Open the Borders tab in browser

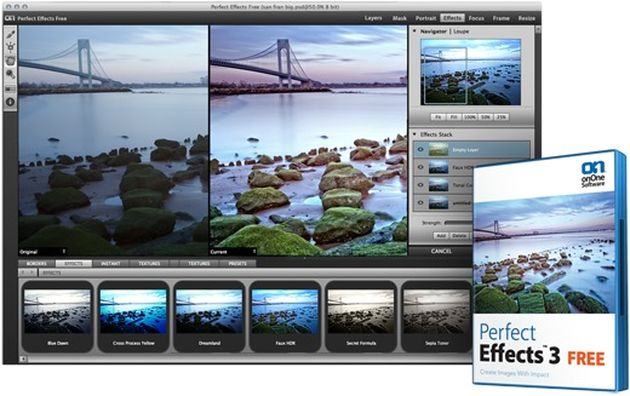click(37, 263)
